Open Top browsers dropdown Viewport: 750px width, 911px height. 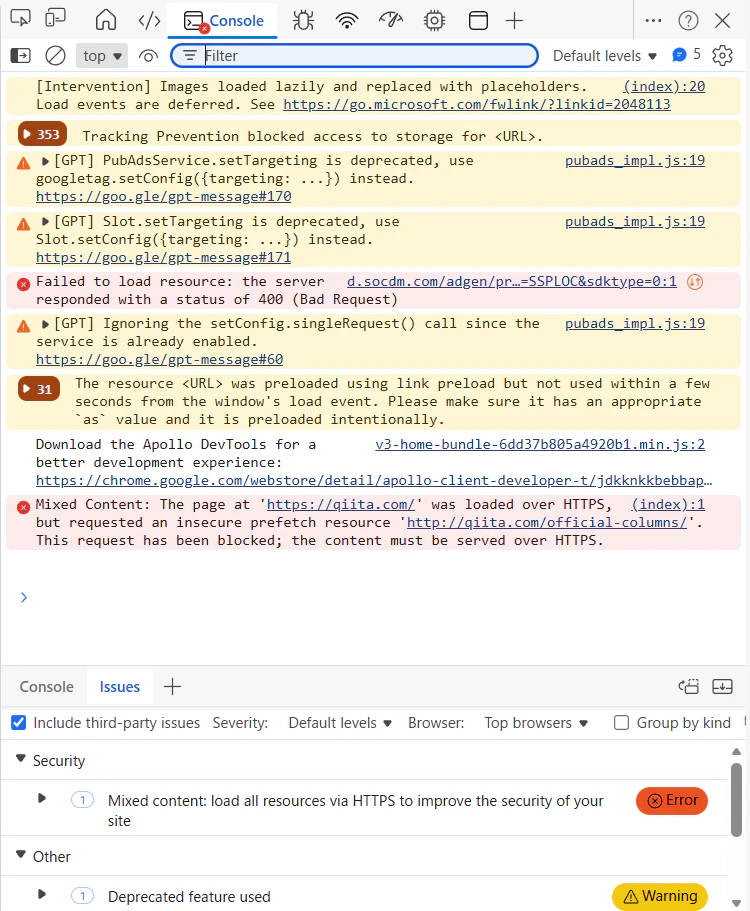536,723
